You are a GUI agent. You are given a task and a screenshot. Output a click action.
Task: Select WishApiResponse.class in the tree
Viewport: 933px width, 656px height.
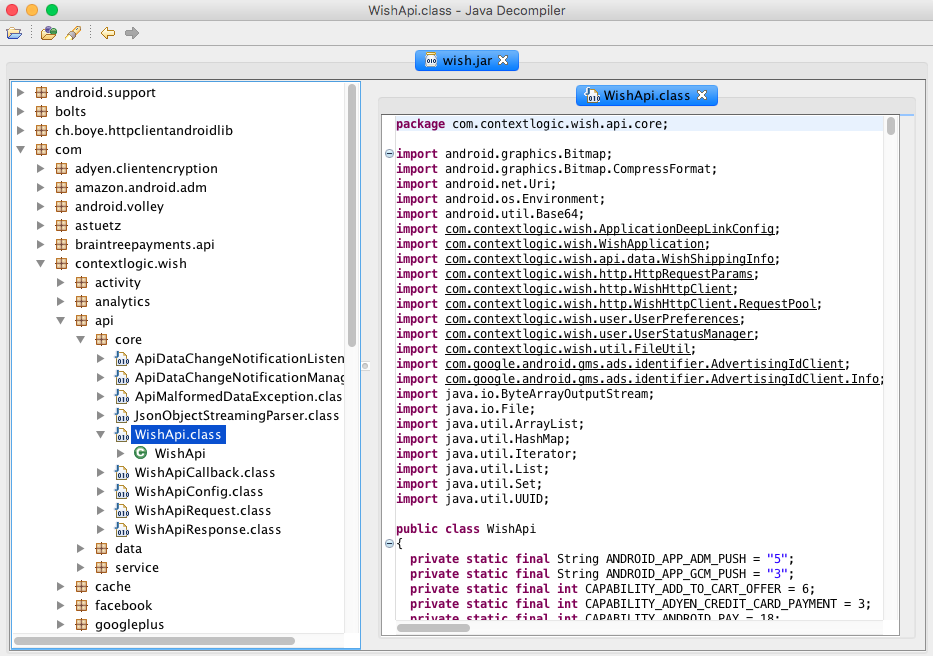(x=208, y=530)
